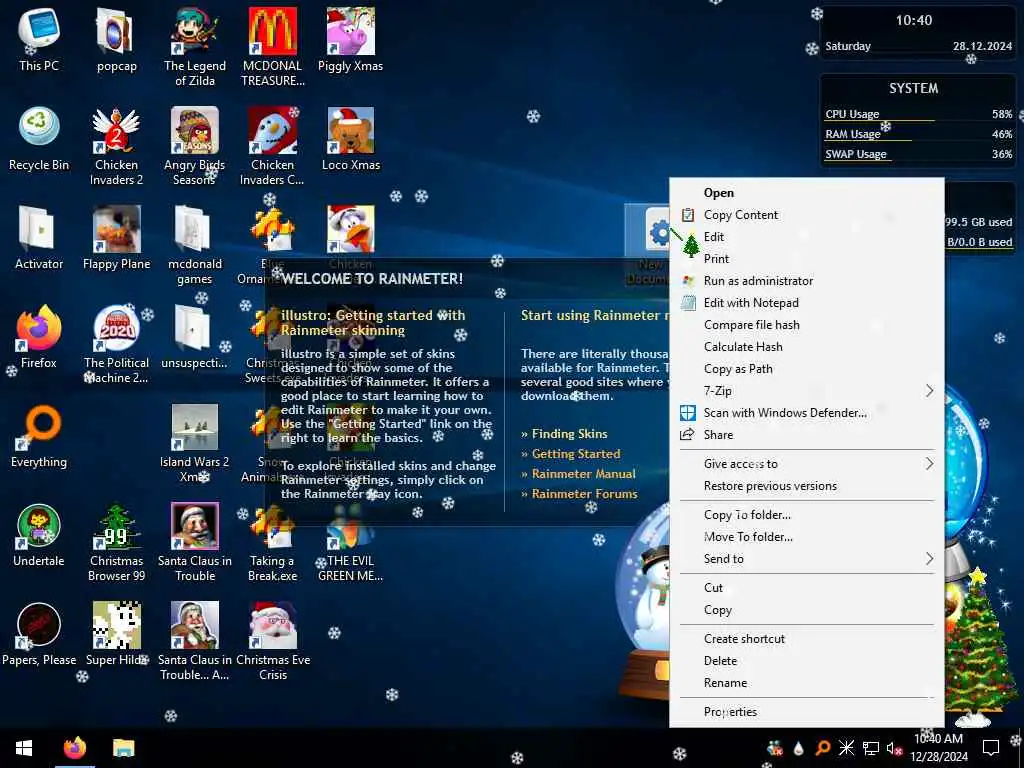Viewport: 1024px width, 768px height.
Task: Select the MCDONAL TREASURE shortcut icon
Action: [273, 46]
